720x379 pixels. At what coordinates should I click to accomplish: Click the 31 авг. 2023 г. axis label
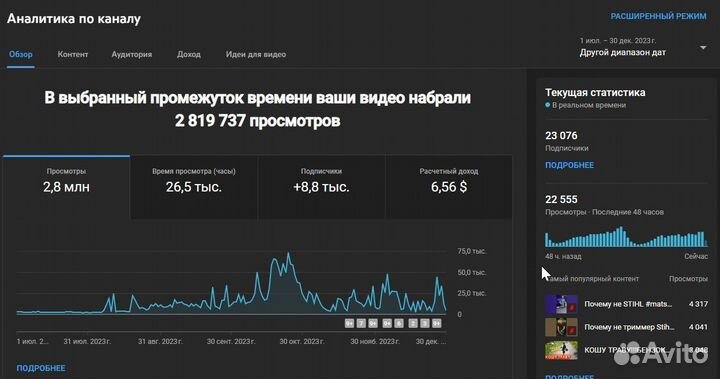(160, 341)
